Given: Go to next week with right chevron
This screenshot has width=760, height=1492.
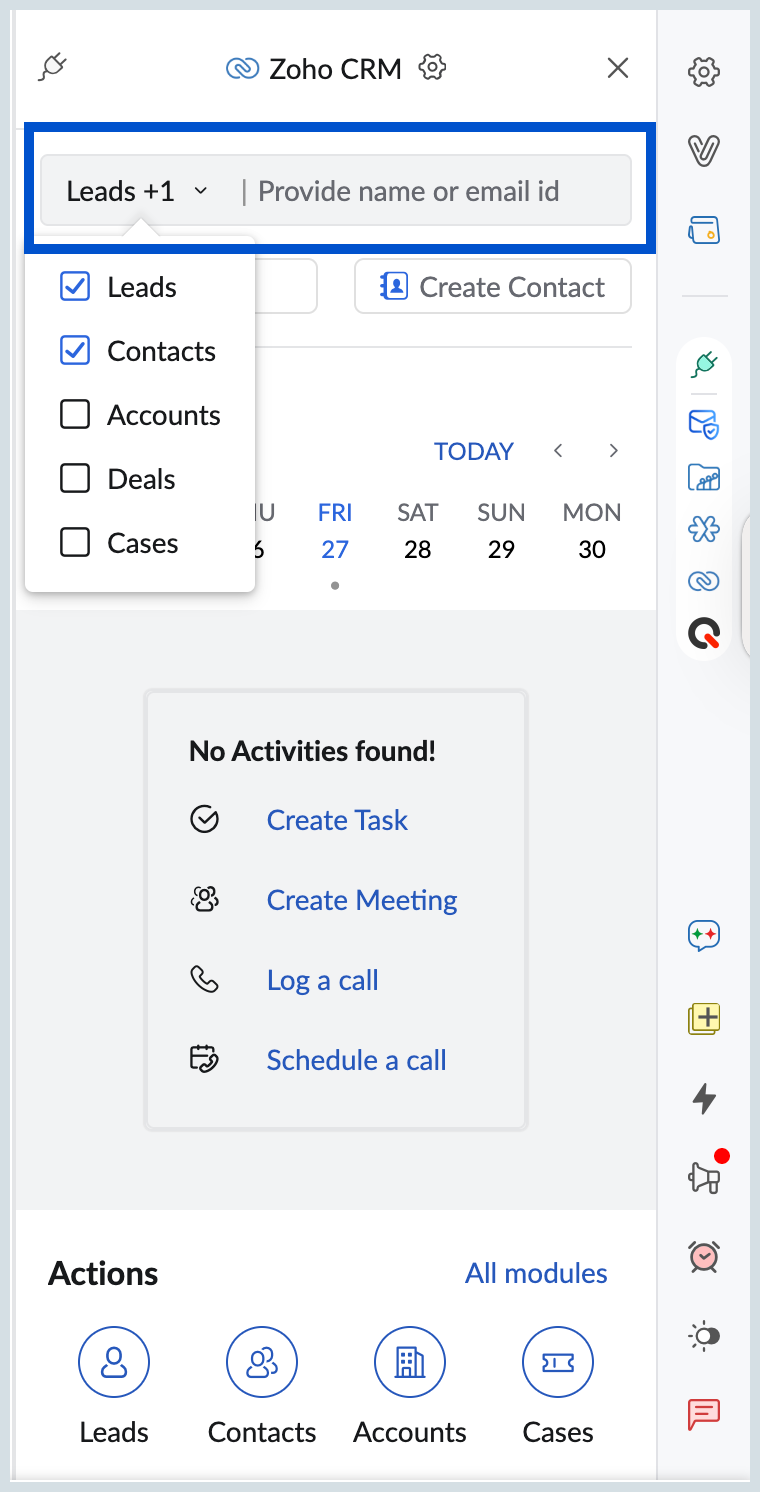Looking at the screenshot, I should point(614,451).
